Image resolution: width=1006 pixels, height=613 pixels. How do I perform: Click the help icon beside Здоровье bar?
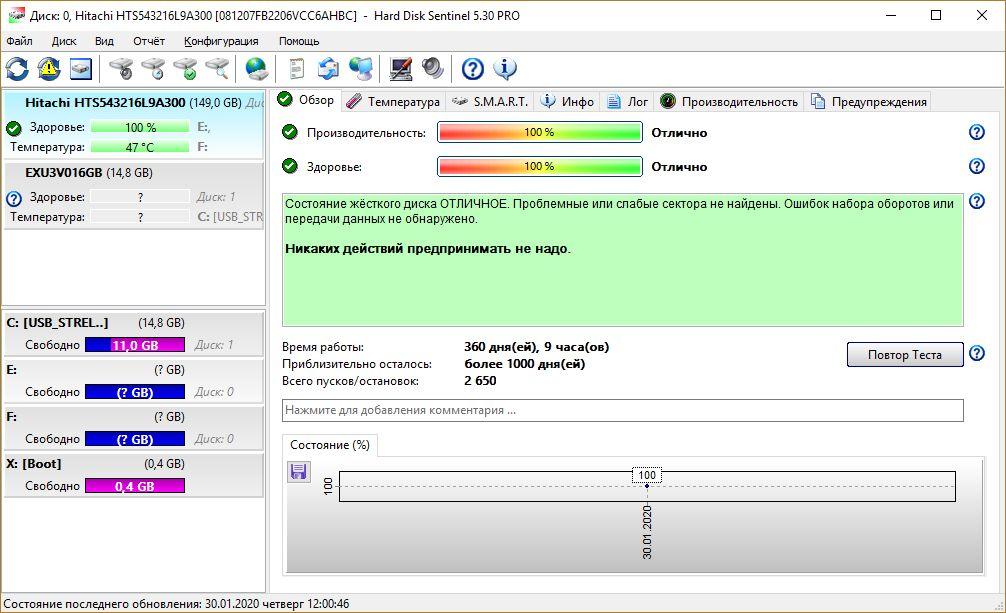pyautogui.click(x=976, y=166)
